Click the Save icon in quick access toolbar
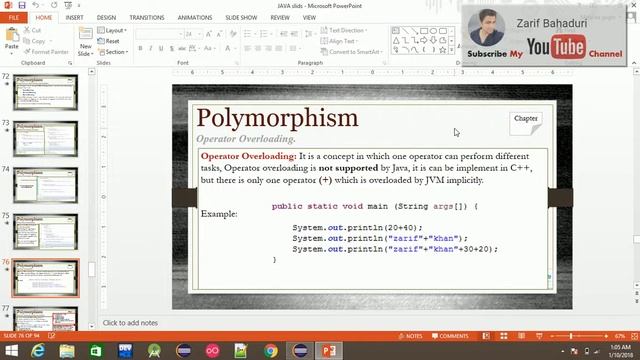The width and height of the screenshot is (640, 360). tap(22, 5)
